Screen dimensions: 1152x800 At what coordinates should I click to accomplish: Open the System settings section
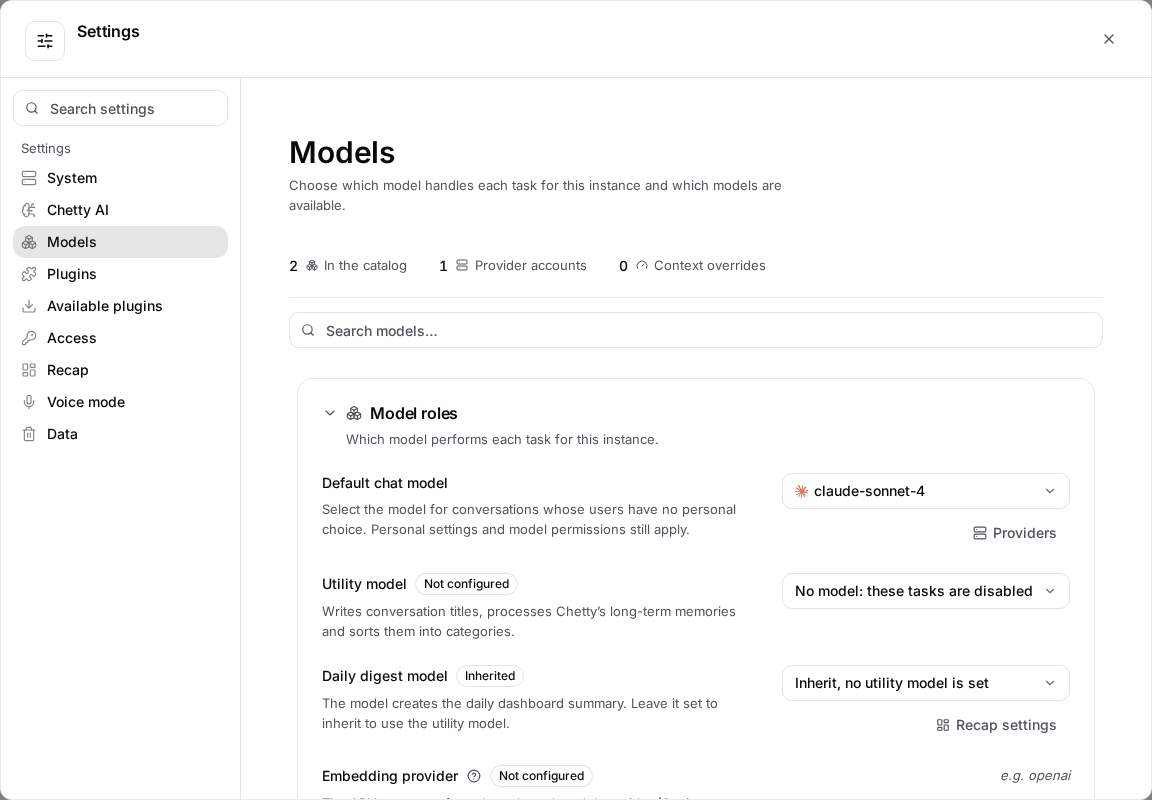[x=120, y=179]
